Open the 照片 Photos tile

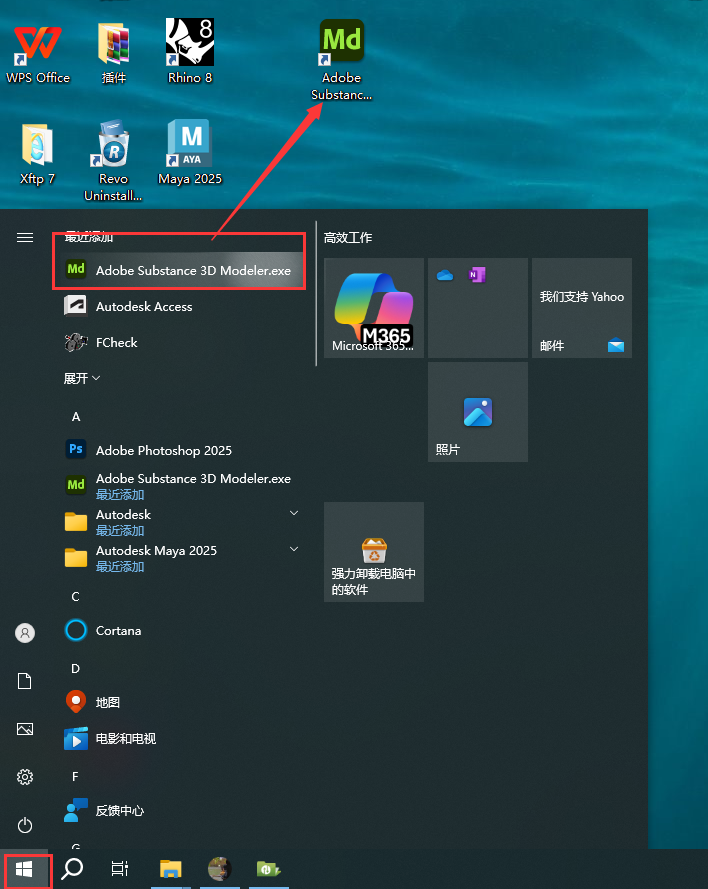tap(478, 412)
